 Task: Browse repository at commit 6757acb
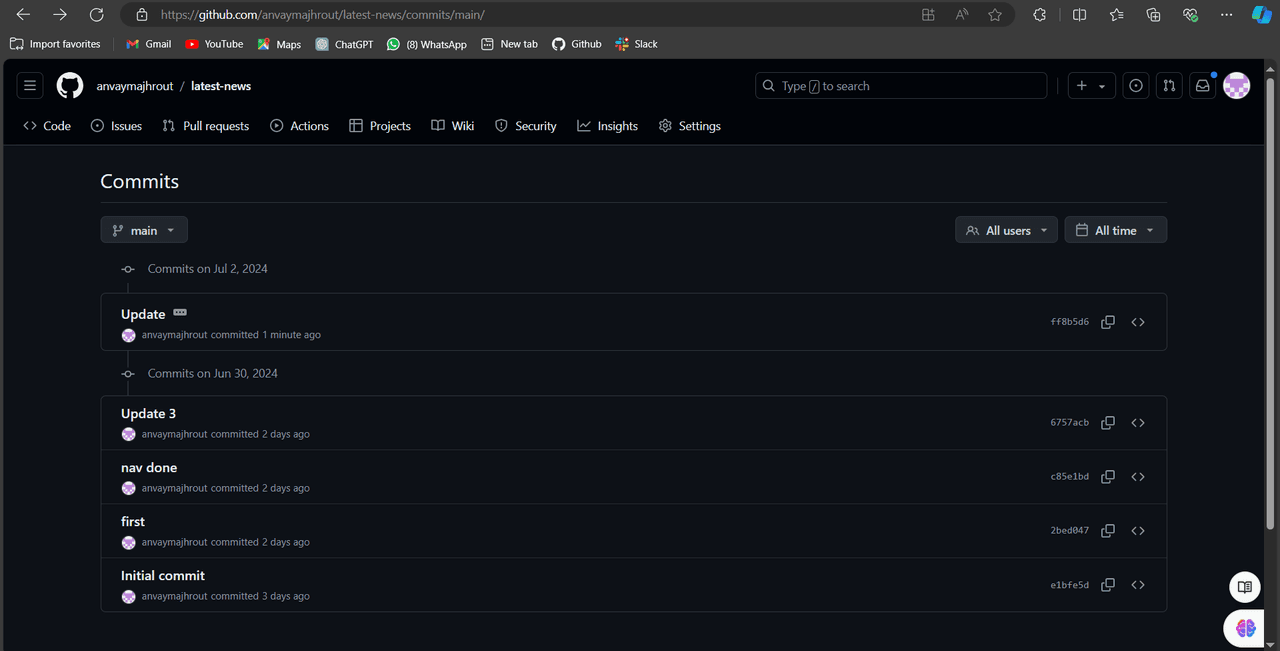click(1138, 423)
